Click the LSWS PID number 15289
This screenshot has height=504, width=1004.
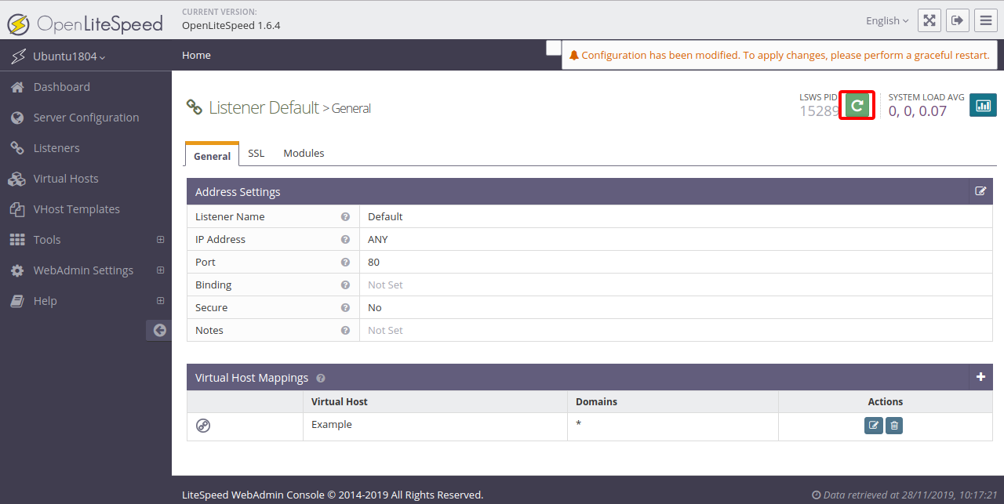click(819, 111)
